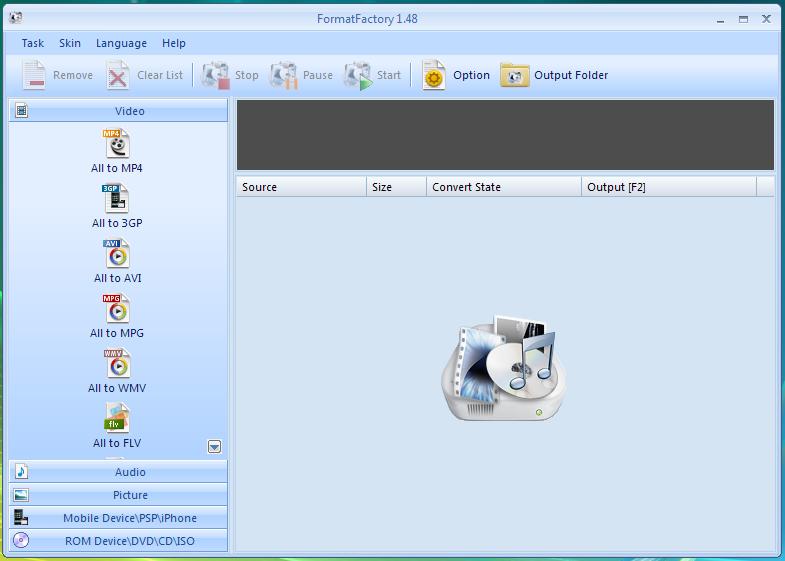The image size is (785, 561).
Task: Maximize the FormatFactory window
Action: (x=743, y=20)
